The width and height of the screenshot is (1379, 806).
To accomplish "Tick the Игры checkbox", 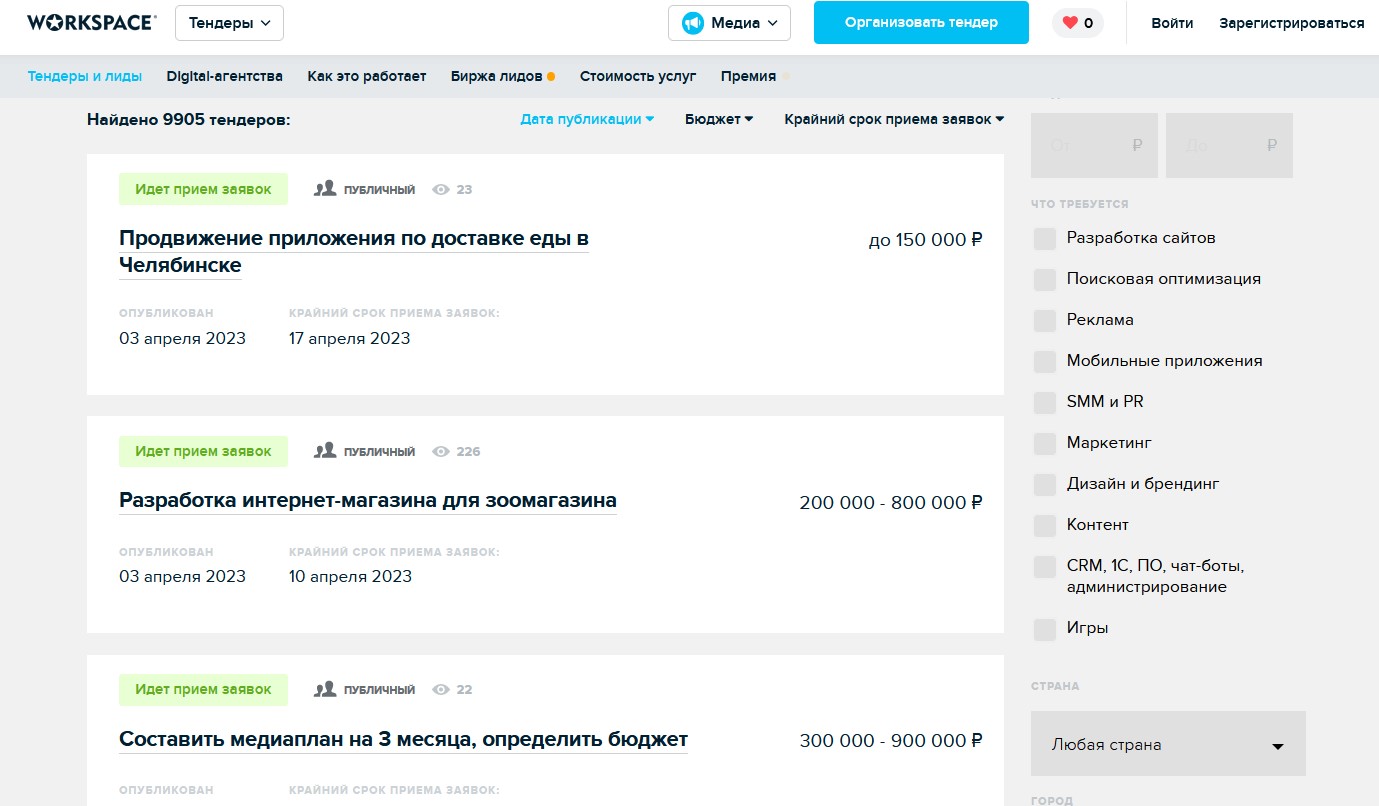I will tap(1044, 629).
